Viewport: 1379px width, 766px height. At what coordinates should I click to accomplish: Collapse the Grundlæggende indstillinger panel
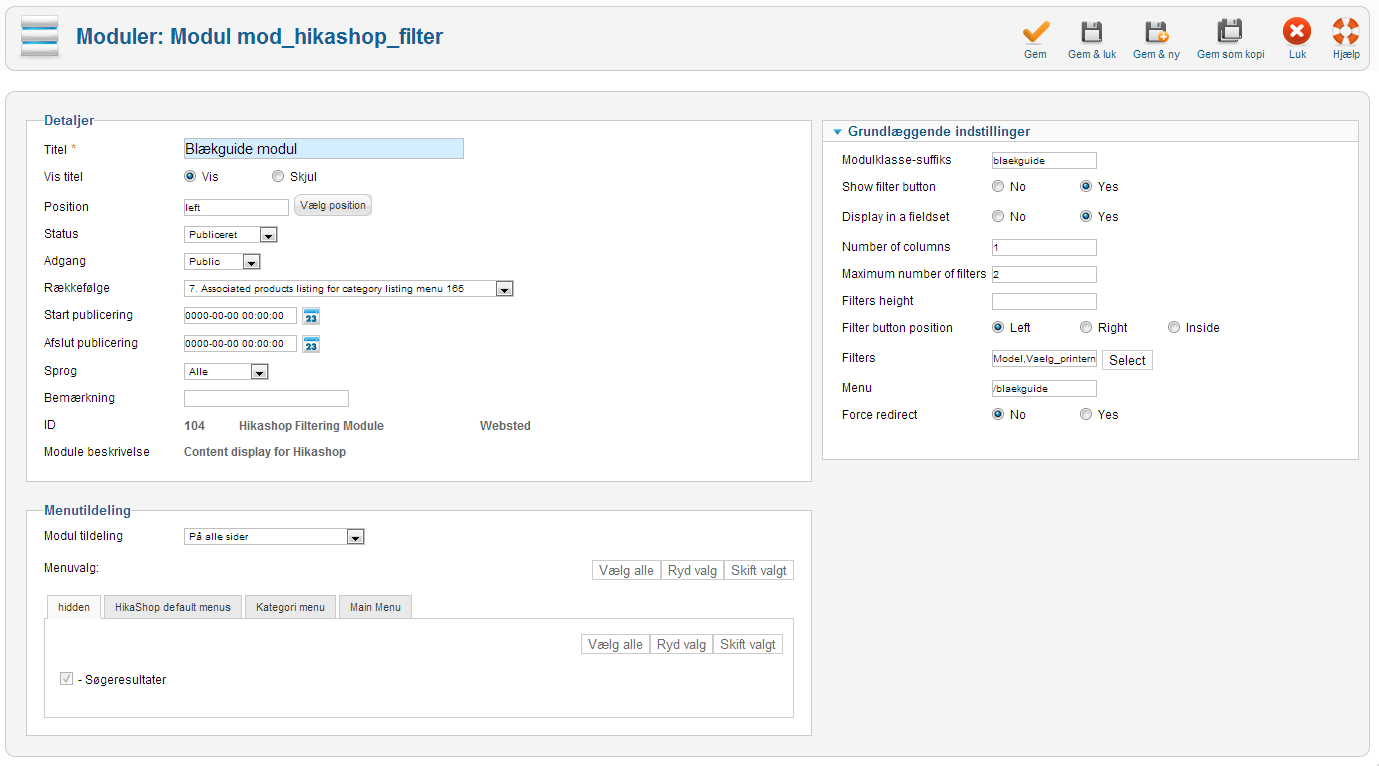point(838,132)
